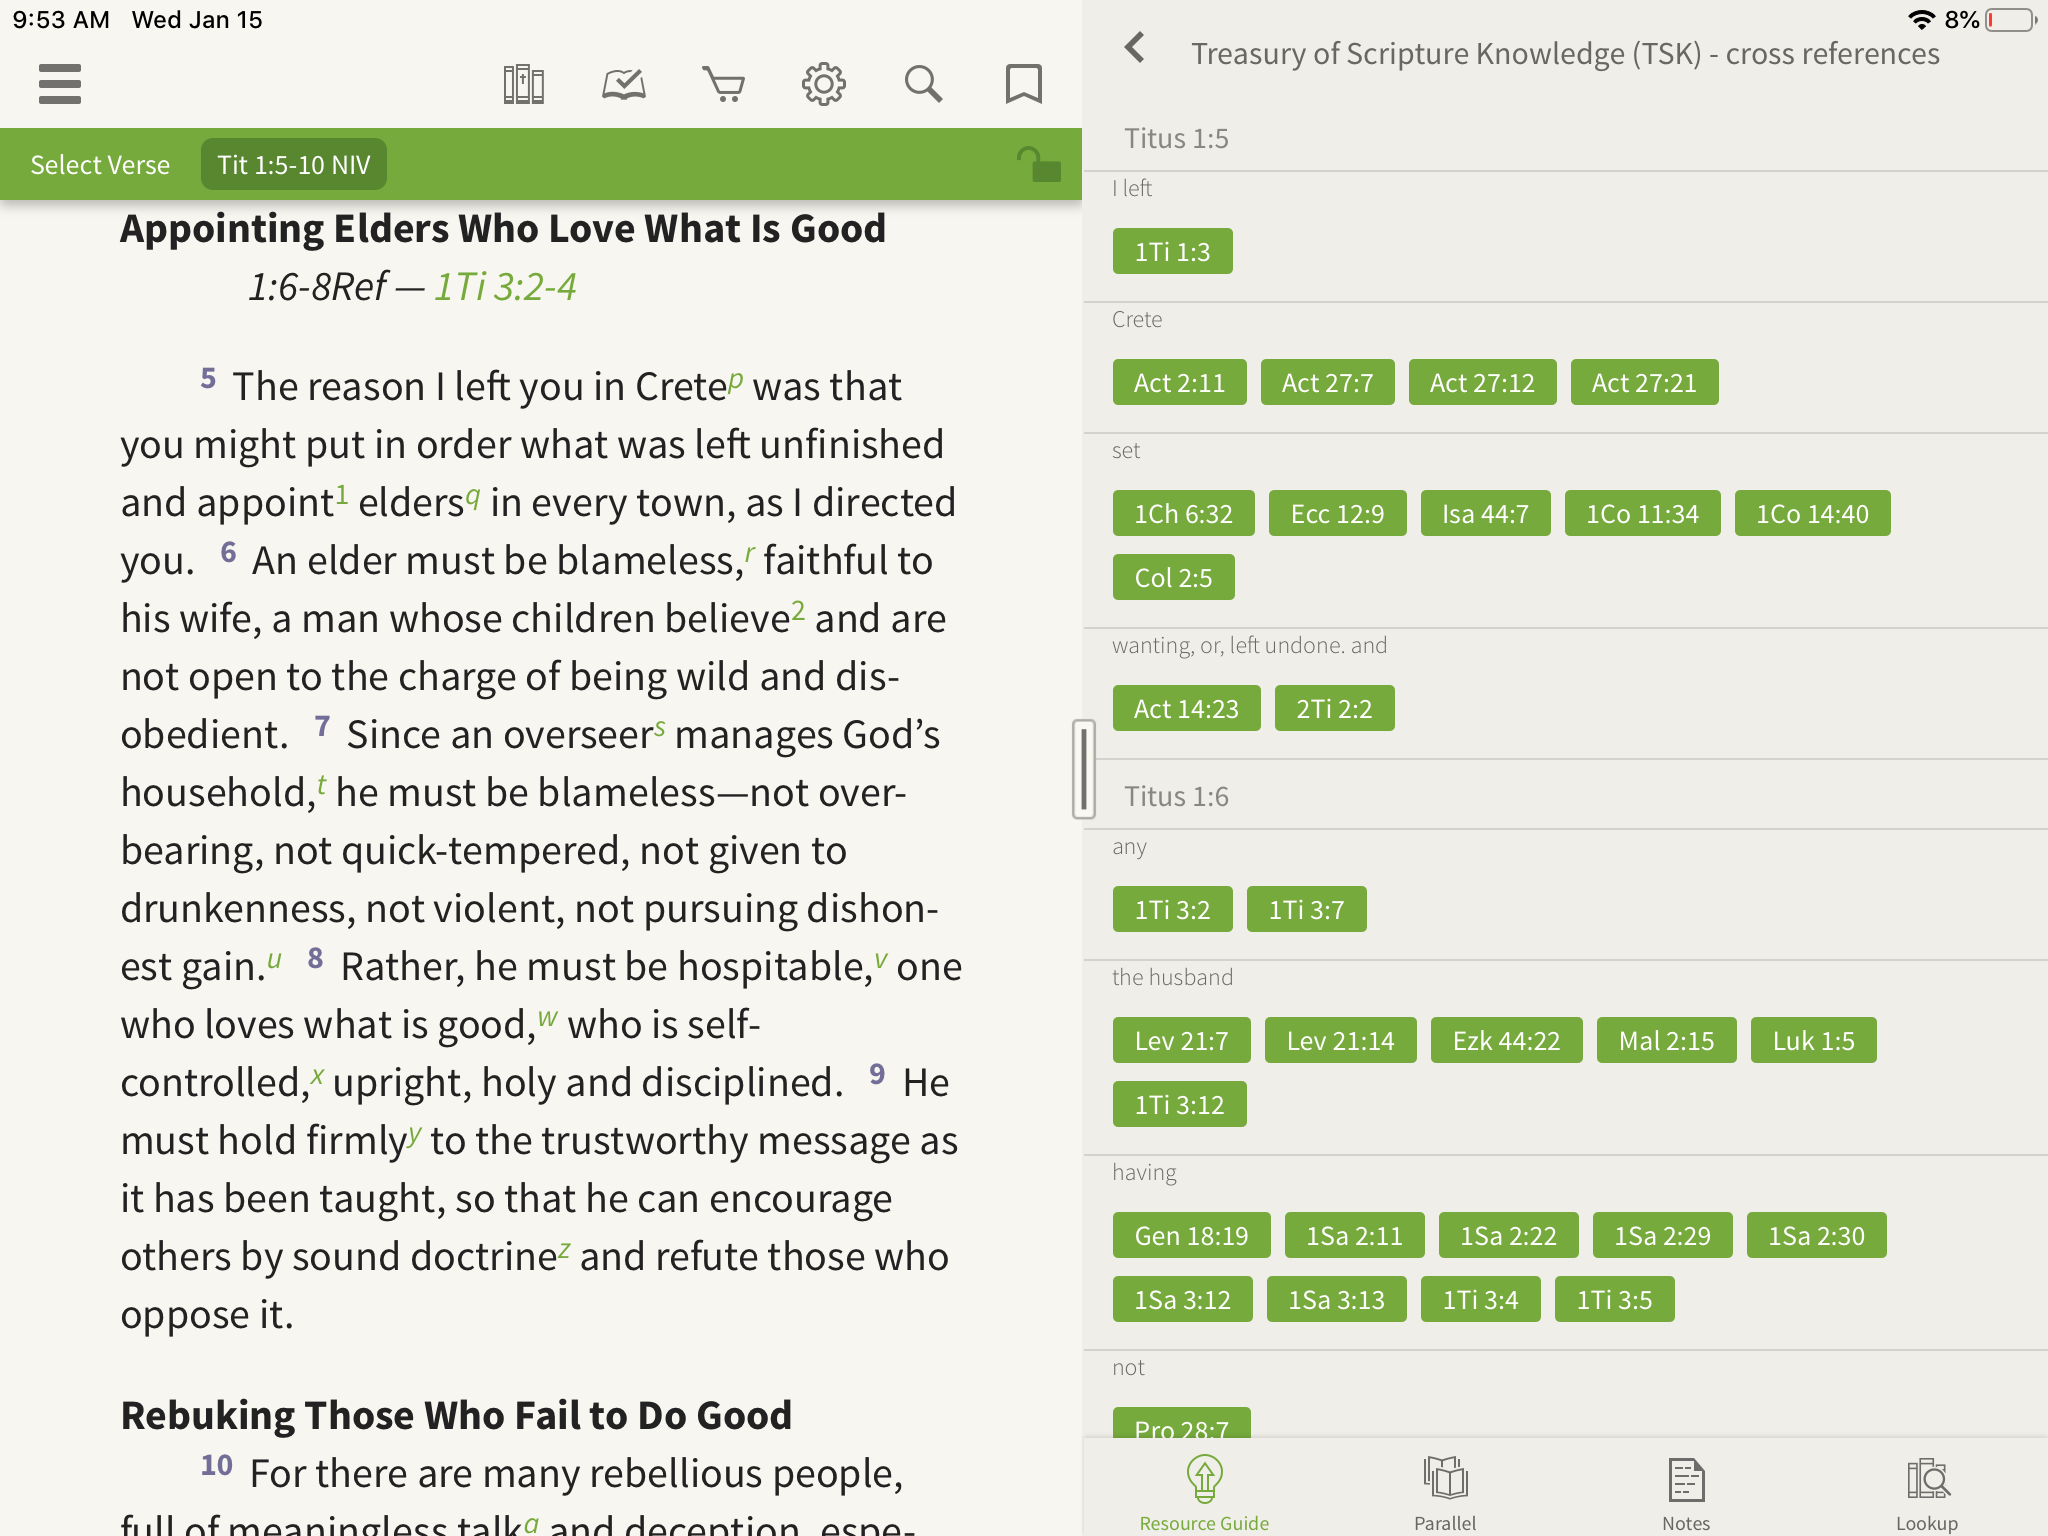Open cross reference Act 27:7
This screenshot has height=1536, width=2048.
click(x=1327, y=382)
